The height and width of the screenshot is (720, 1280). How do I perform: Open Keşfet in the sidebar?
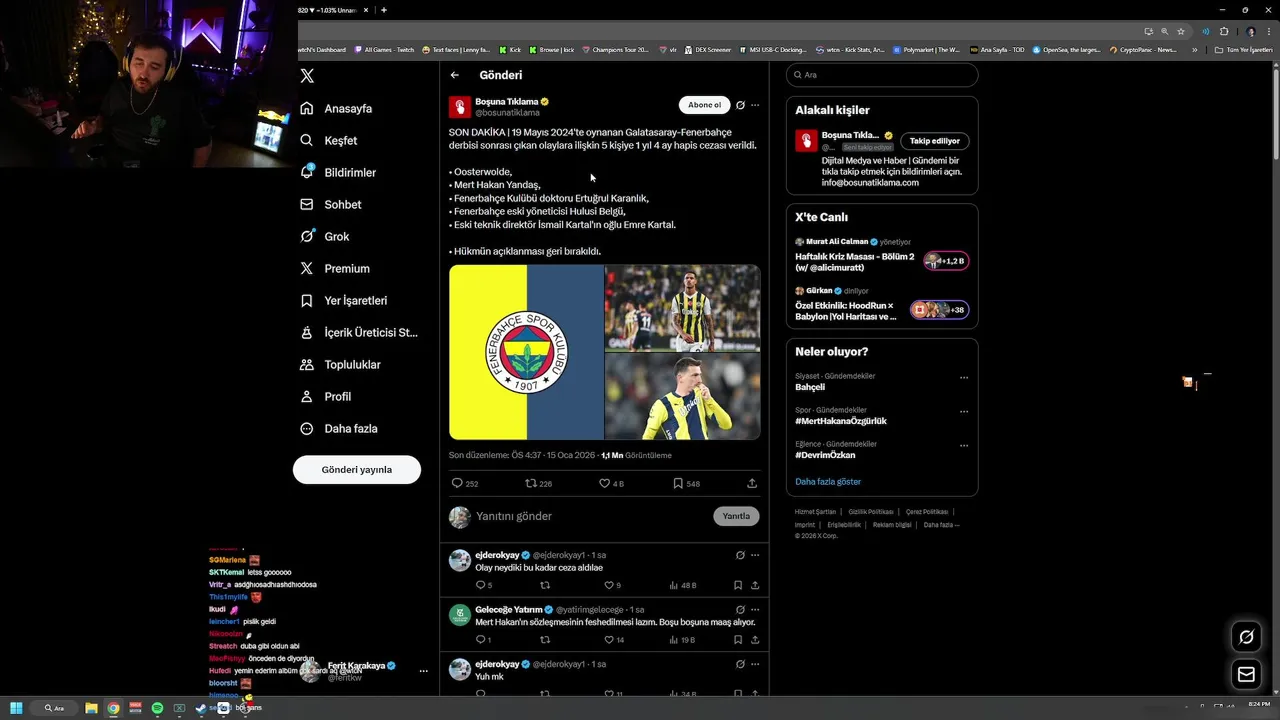pyautogui.click(x=329, y=140)
